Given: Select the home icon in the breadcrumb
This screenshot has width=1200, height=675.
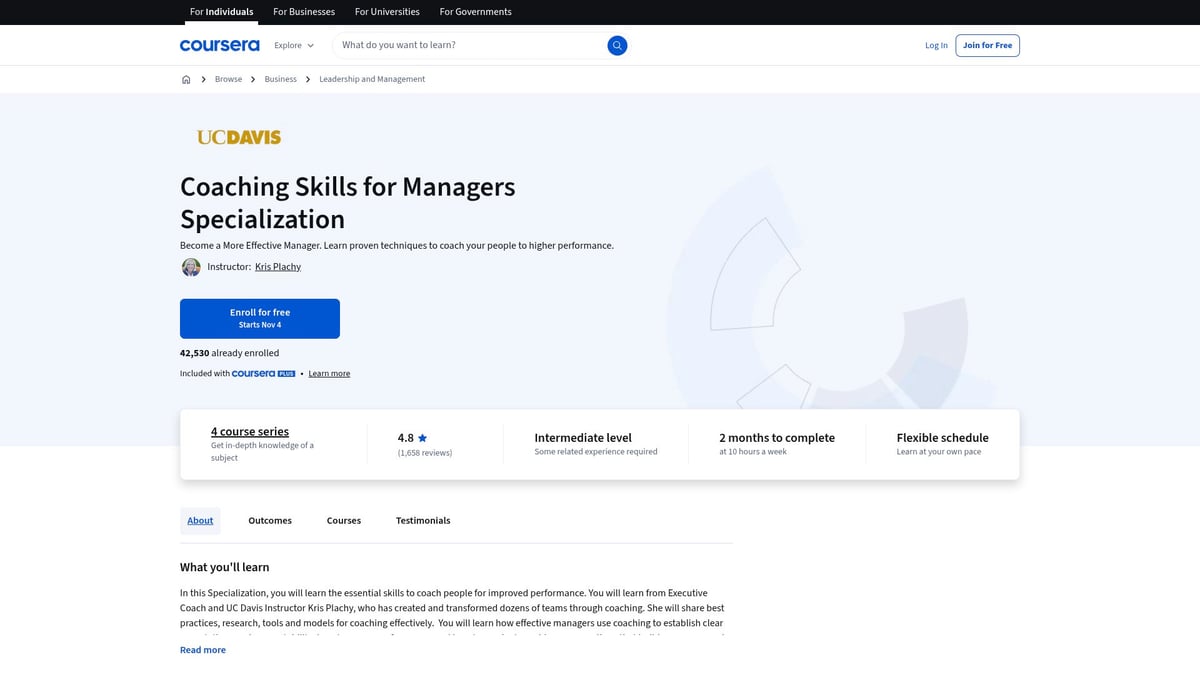Looking at the screenshot, I should pyautogui.click(x=186, y=78).
